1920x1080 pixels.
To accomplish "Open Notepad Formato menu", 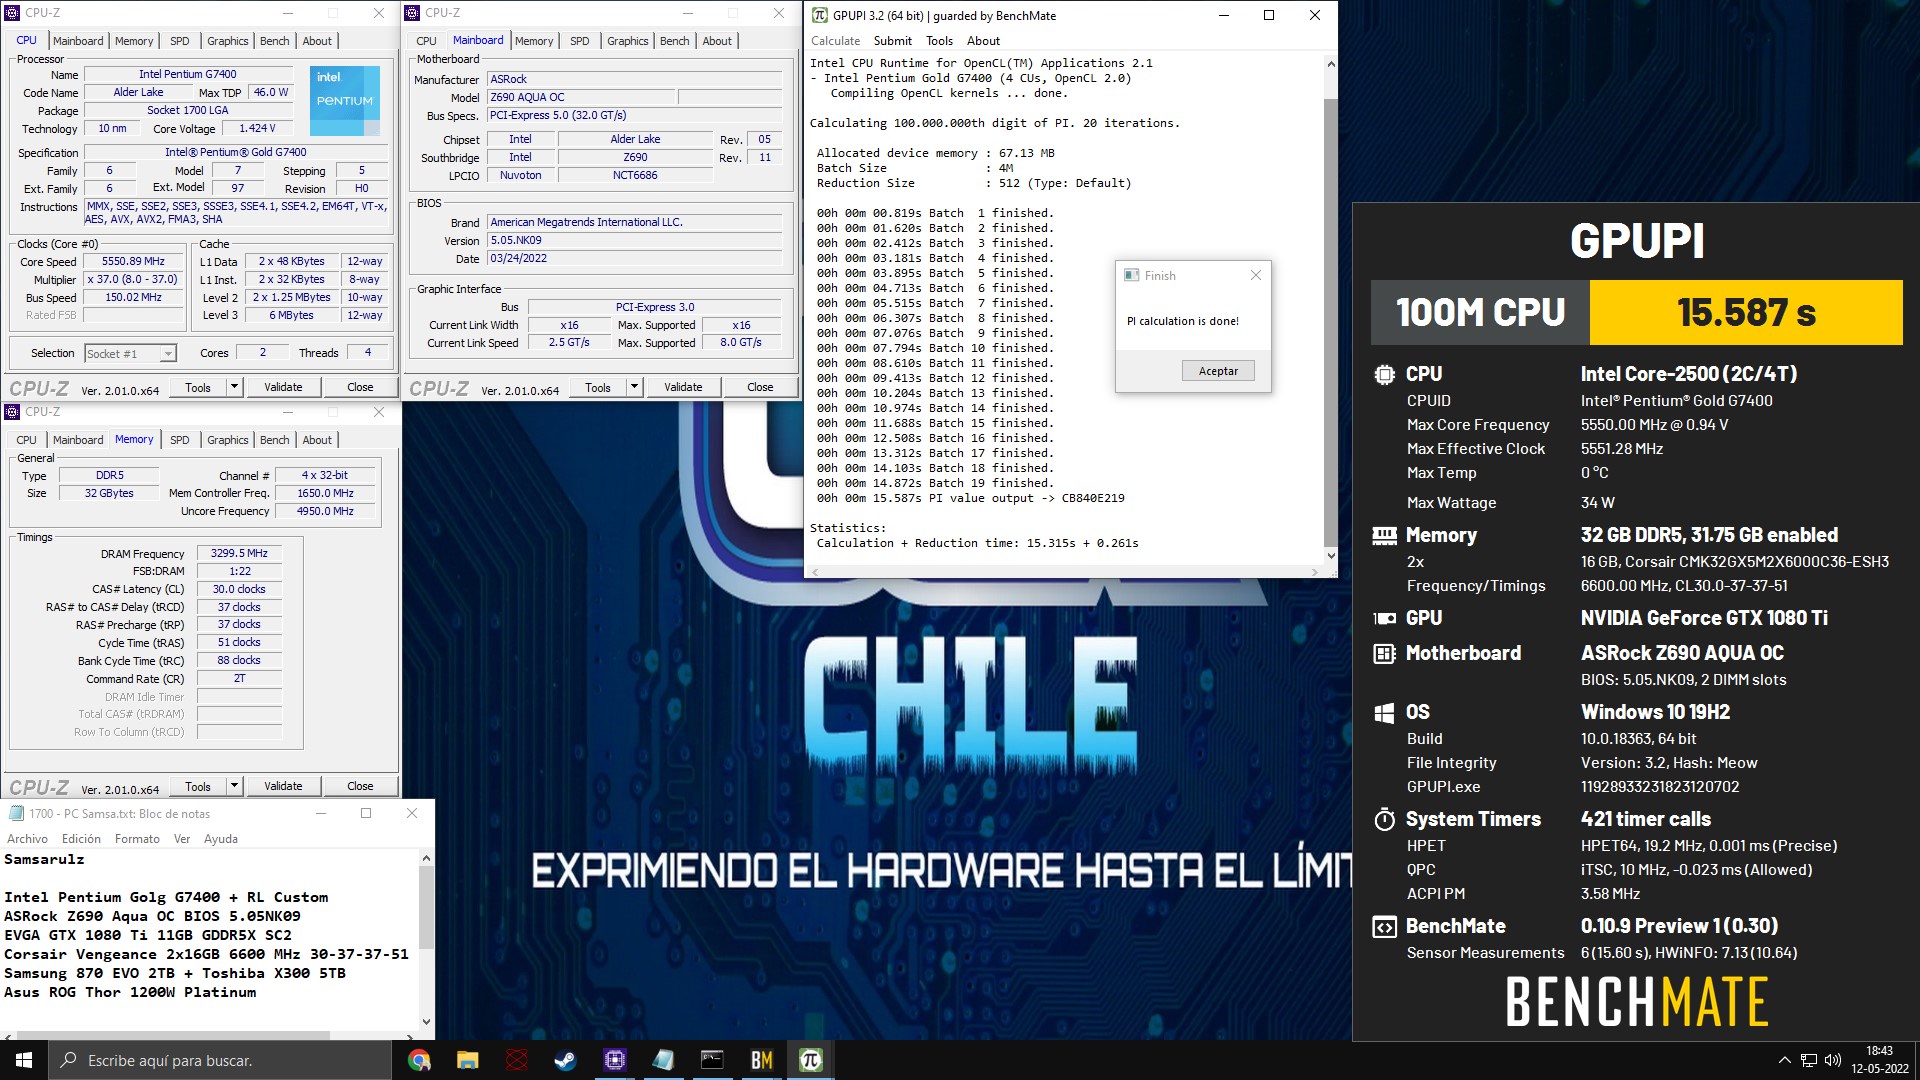I will pos(137,839).
